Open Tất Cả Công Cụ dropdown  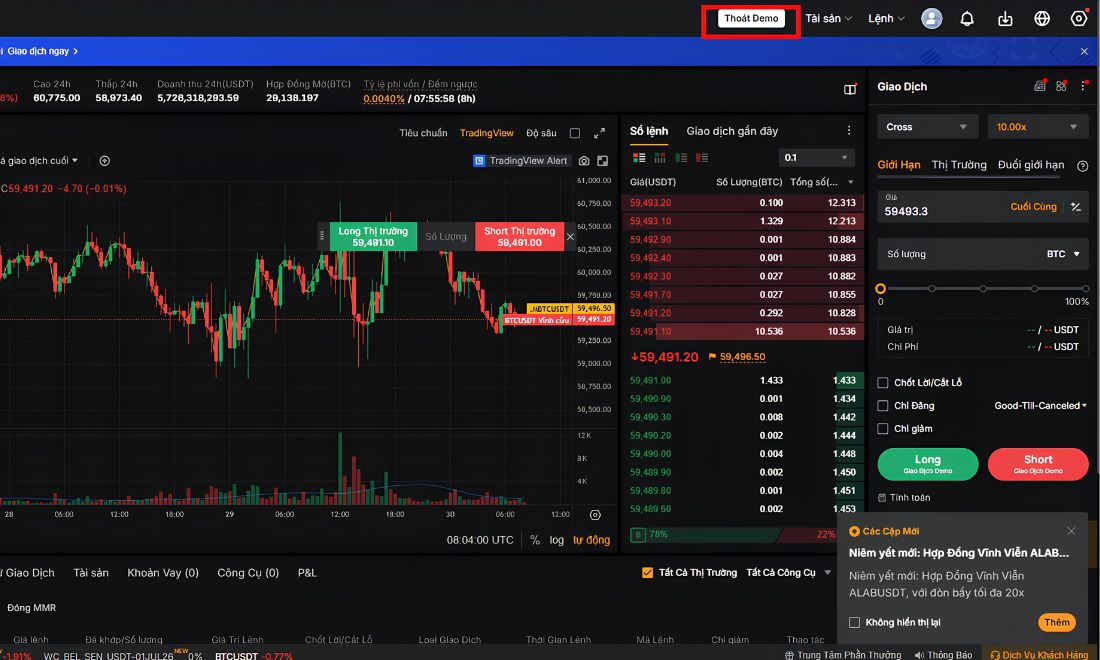click(789, 572)
